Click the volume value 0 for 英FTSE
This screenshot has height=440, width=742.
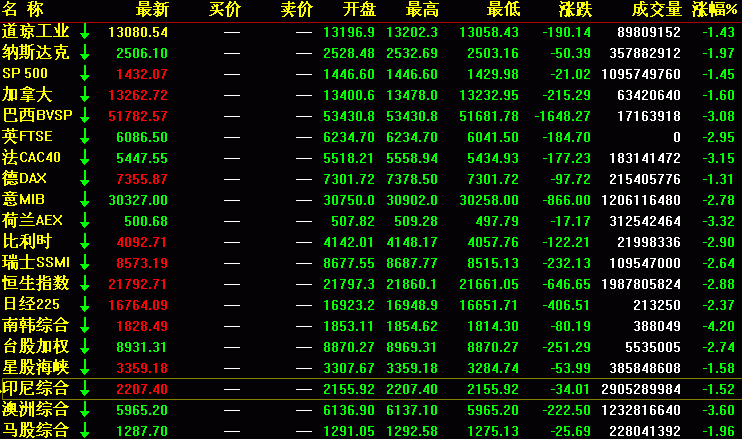tap(677, 137)
